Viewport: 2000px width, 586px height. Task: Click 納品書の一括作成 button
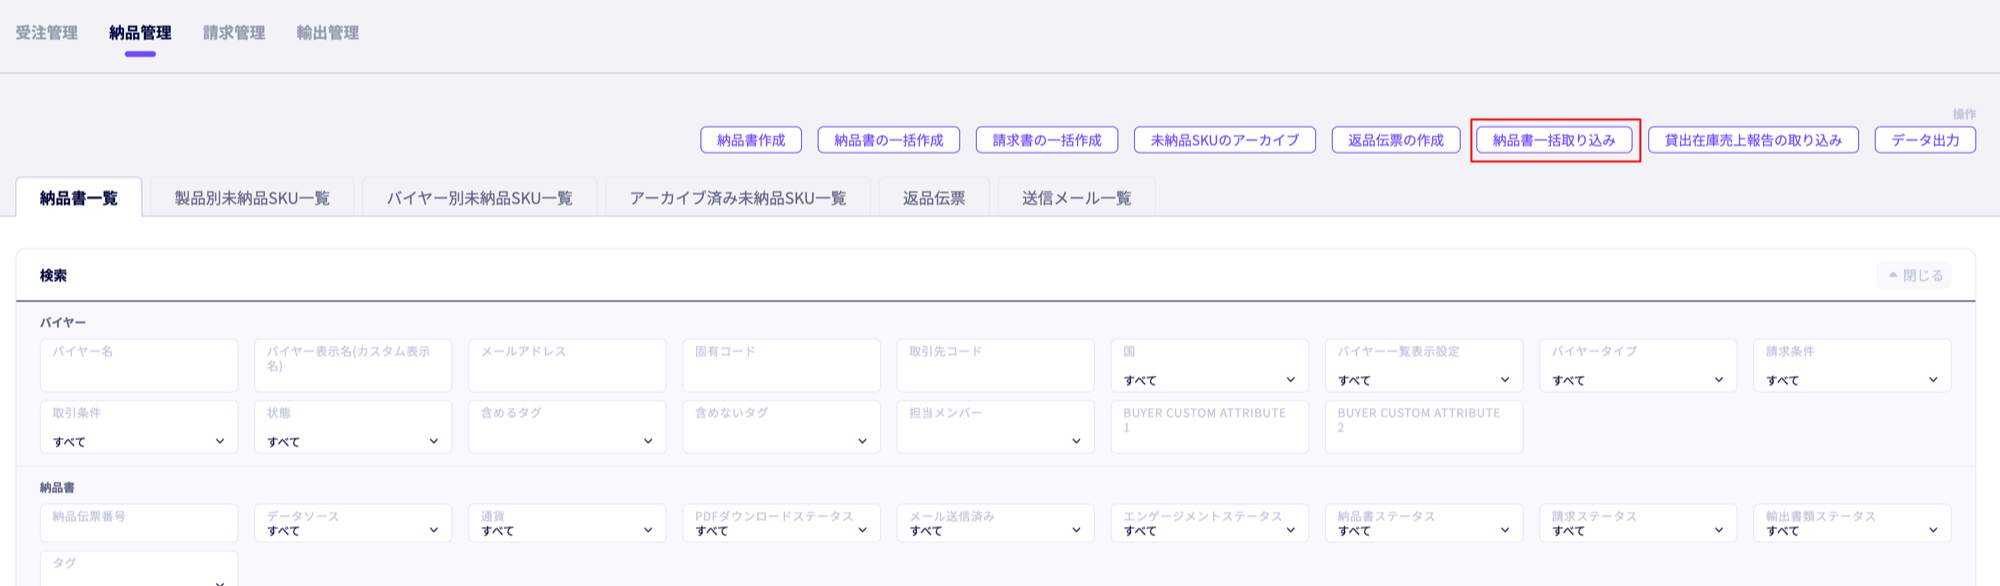[x=889, y=140]
